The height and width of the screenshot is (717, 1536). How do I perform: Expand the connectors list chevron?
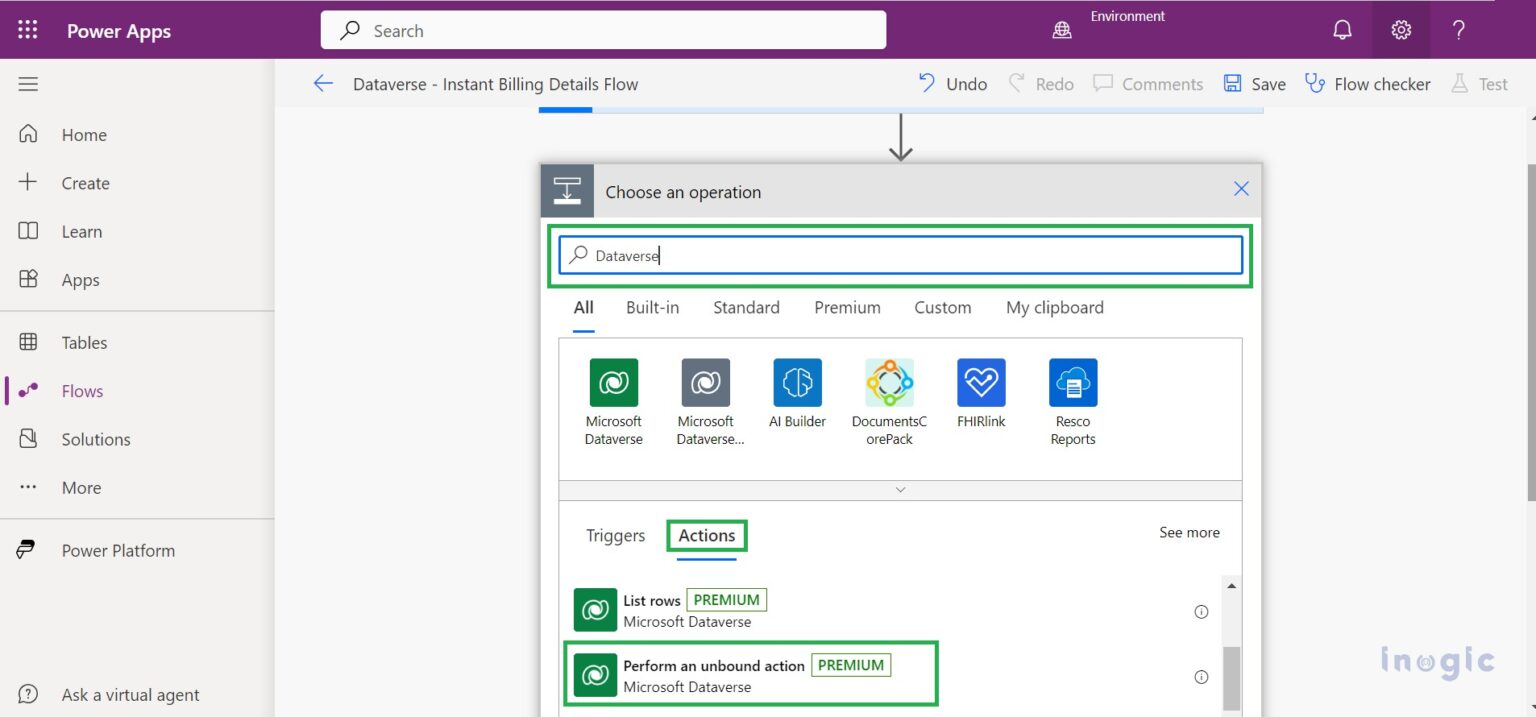pos(900,490)
